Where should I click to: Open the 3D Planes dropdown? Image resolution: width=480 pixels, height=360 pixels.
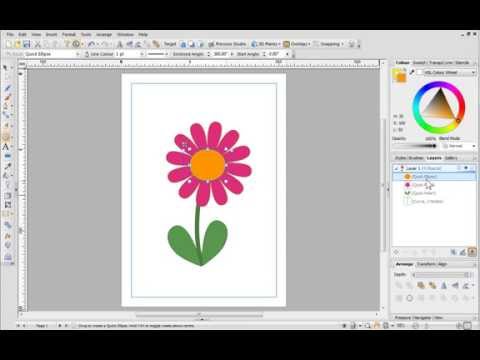[x=266, y=44]
